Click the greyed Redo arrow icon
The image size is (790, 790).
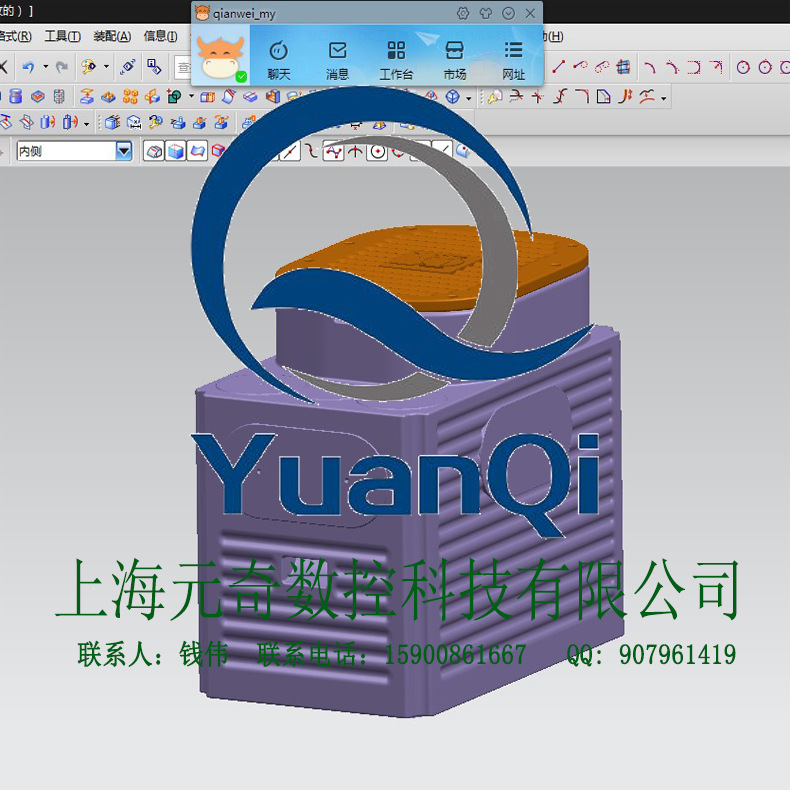(x=61, y=67)
